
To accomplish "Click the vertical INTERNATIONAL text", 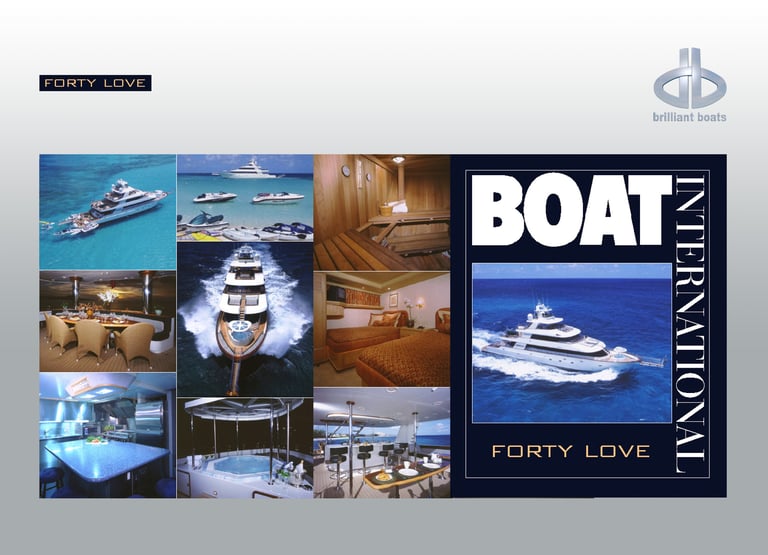I will 690,324.
